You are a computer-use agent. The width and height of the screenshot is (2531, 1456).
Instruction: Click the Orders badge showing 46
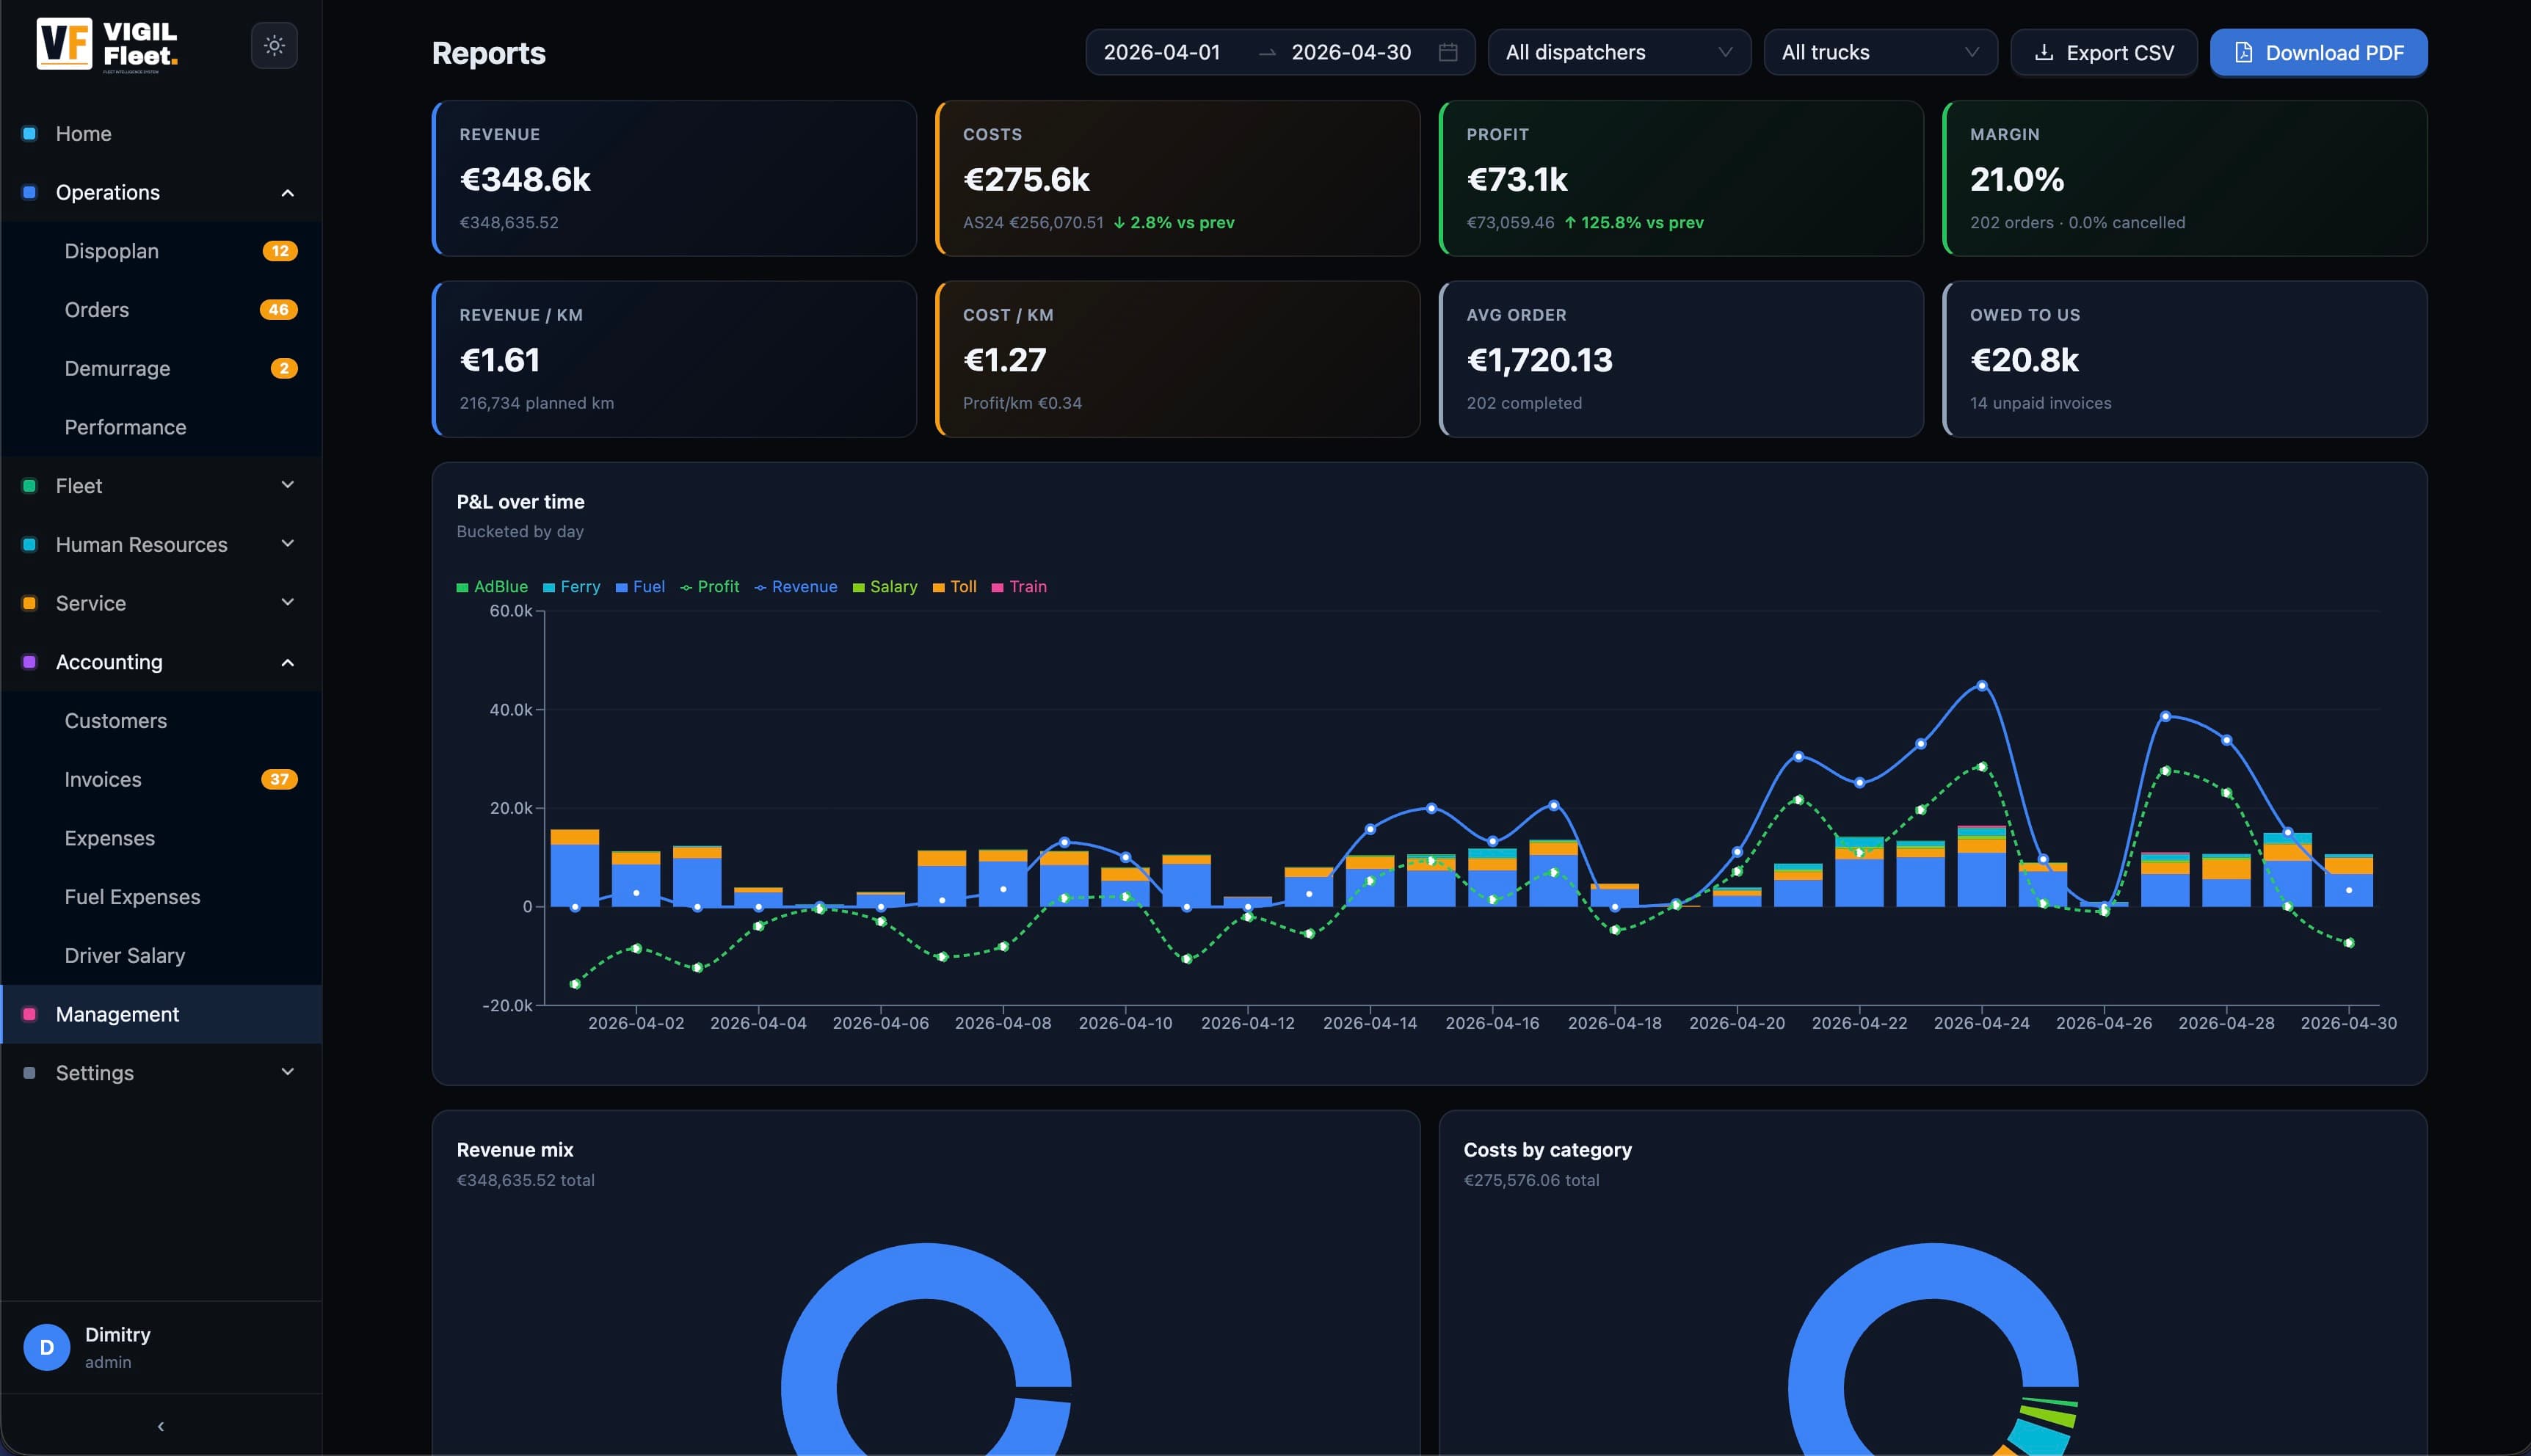click(x=279, y=310)
